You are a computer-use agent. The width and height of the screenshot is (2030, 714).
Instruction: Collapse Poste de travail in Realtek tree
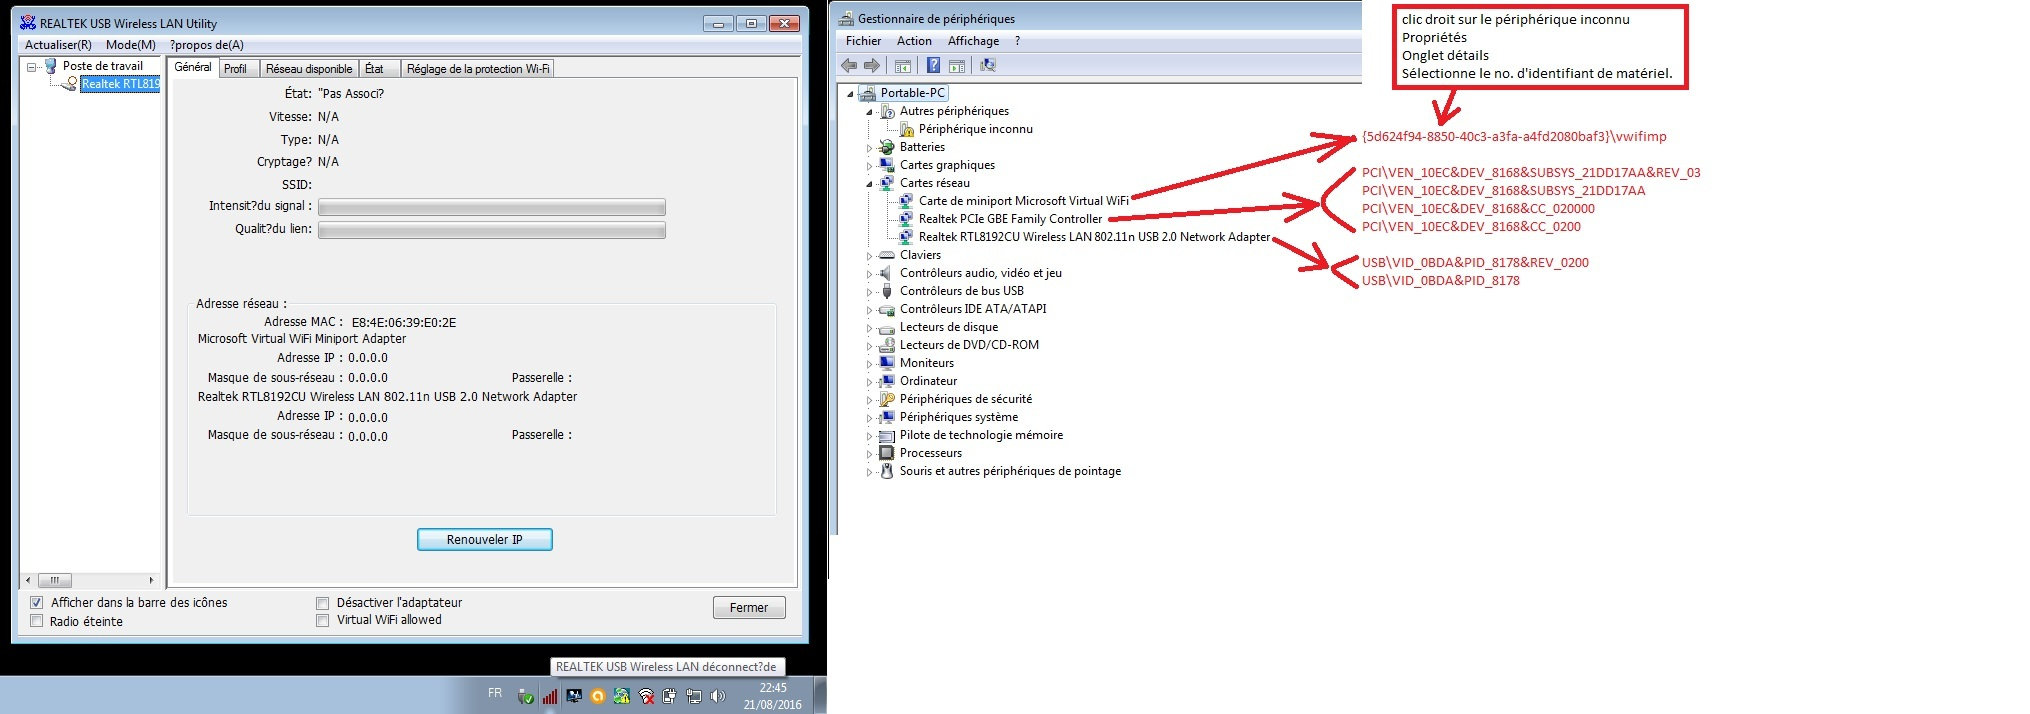click(32, 67)
